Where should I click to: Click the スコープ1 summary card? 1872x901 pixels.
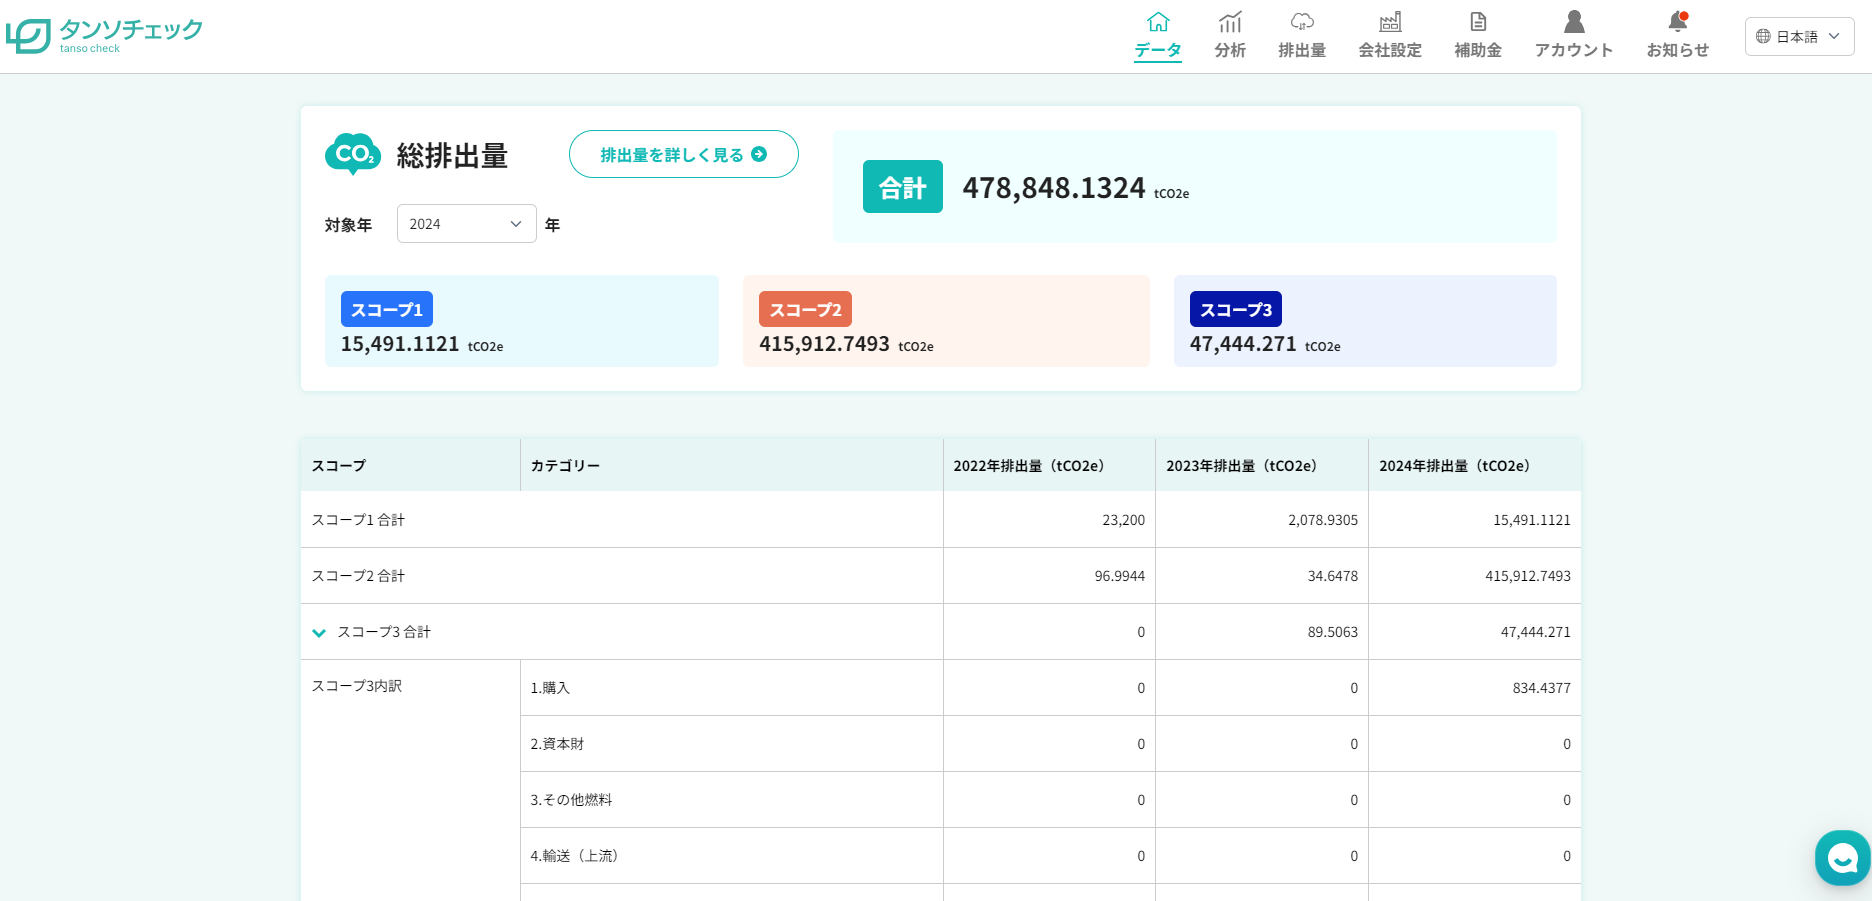click(x=521, y=321)
